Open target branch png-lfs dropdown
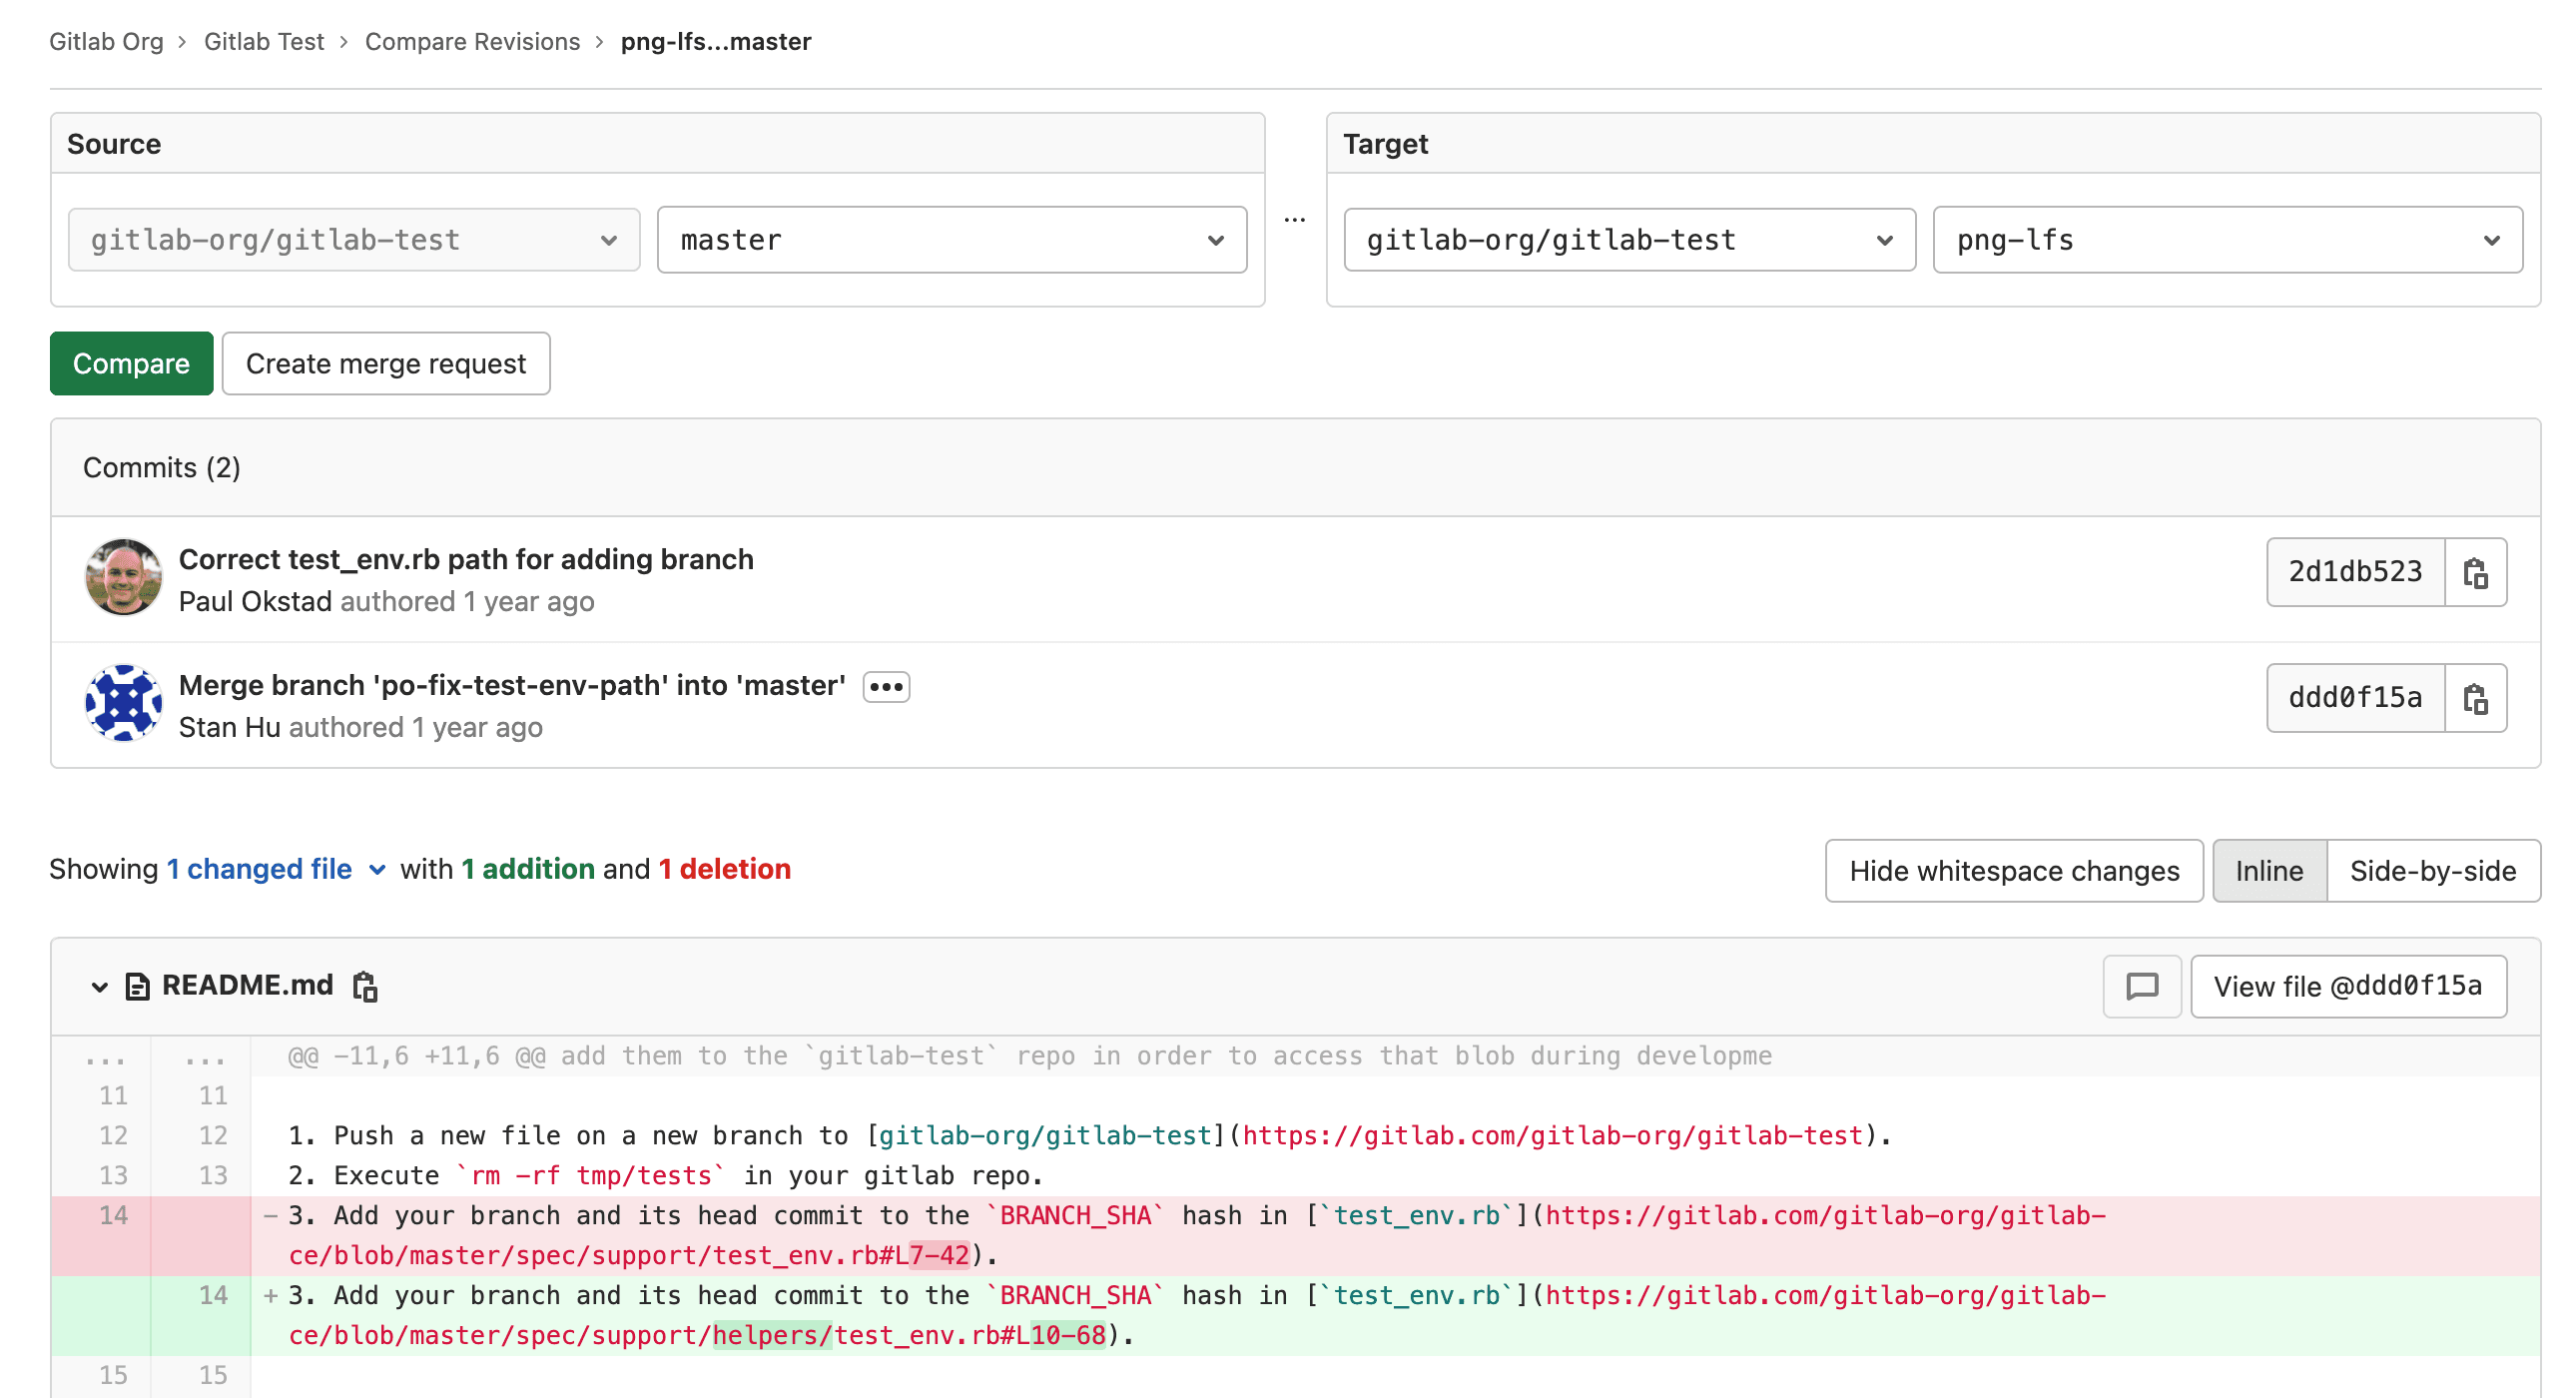Viewport: 2576px width, 1398px height. [x=2226, y=240]
